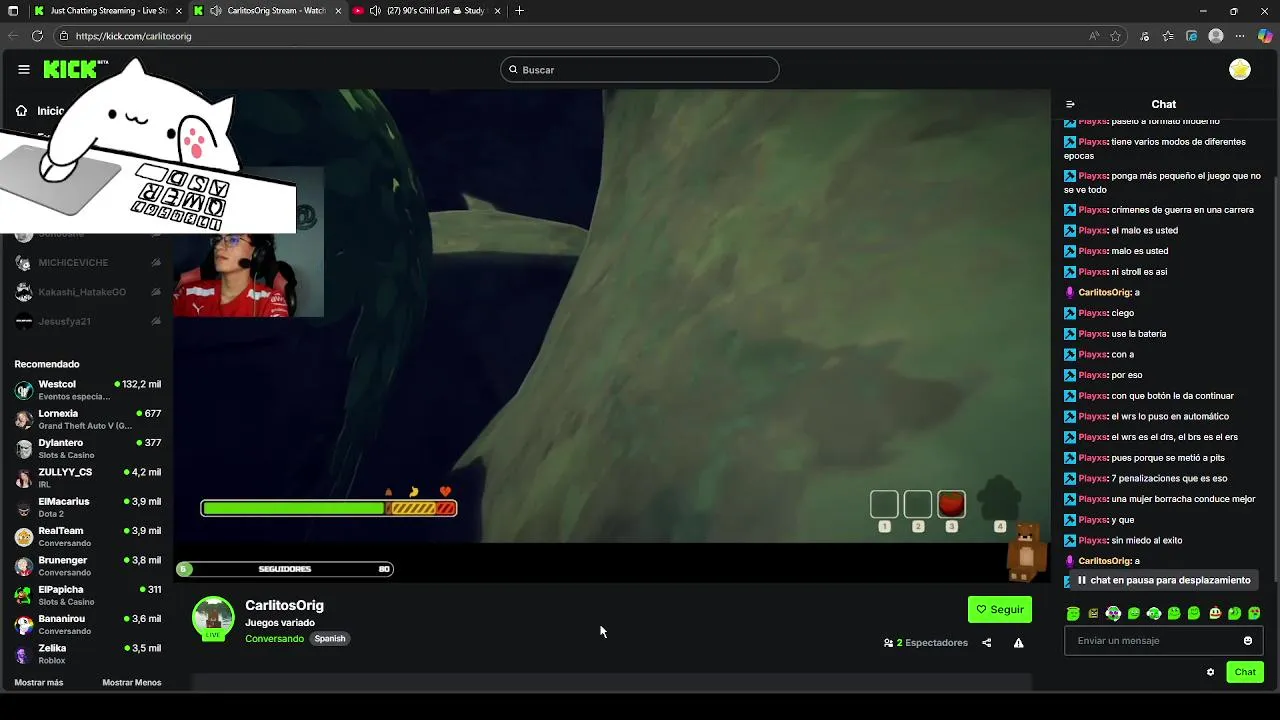
Task: Click the CarlitosOrig channel avatar
Action: 213,617
